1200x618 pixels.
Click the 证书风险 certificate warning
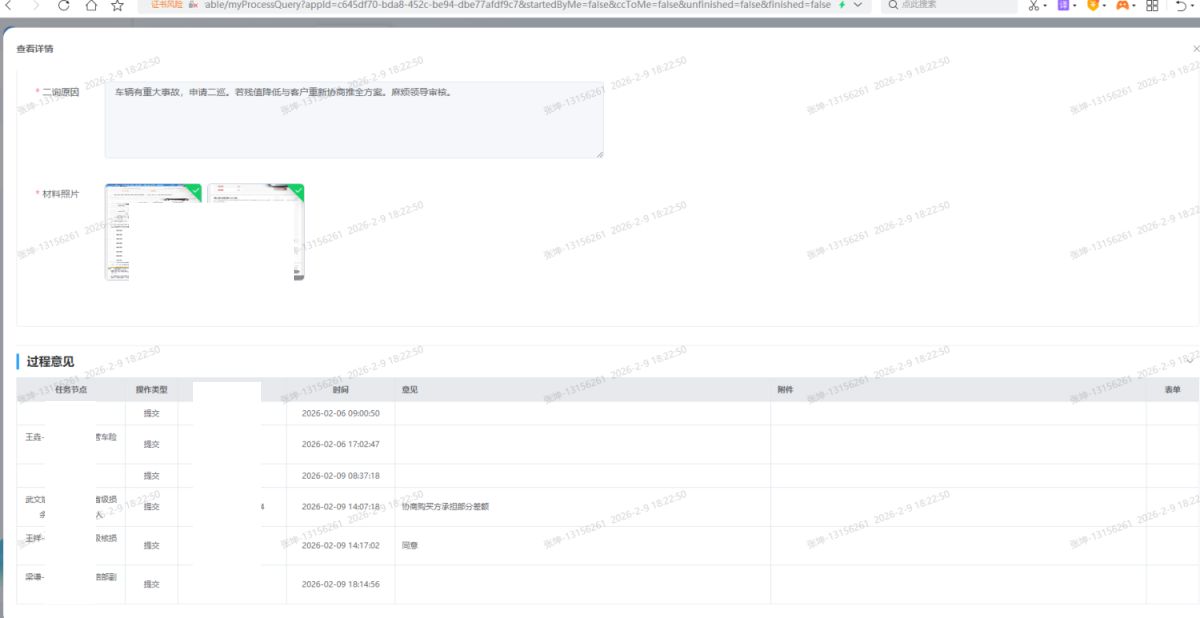167,5
